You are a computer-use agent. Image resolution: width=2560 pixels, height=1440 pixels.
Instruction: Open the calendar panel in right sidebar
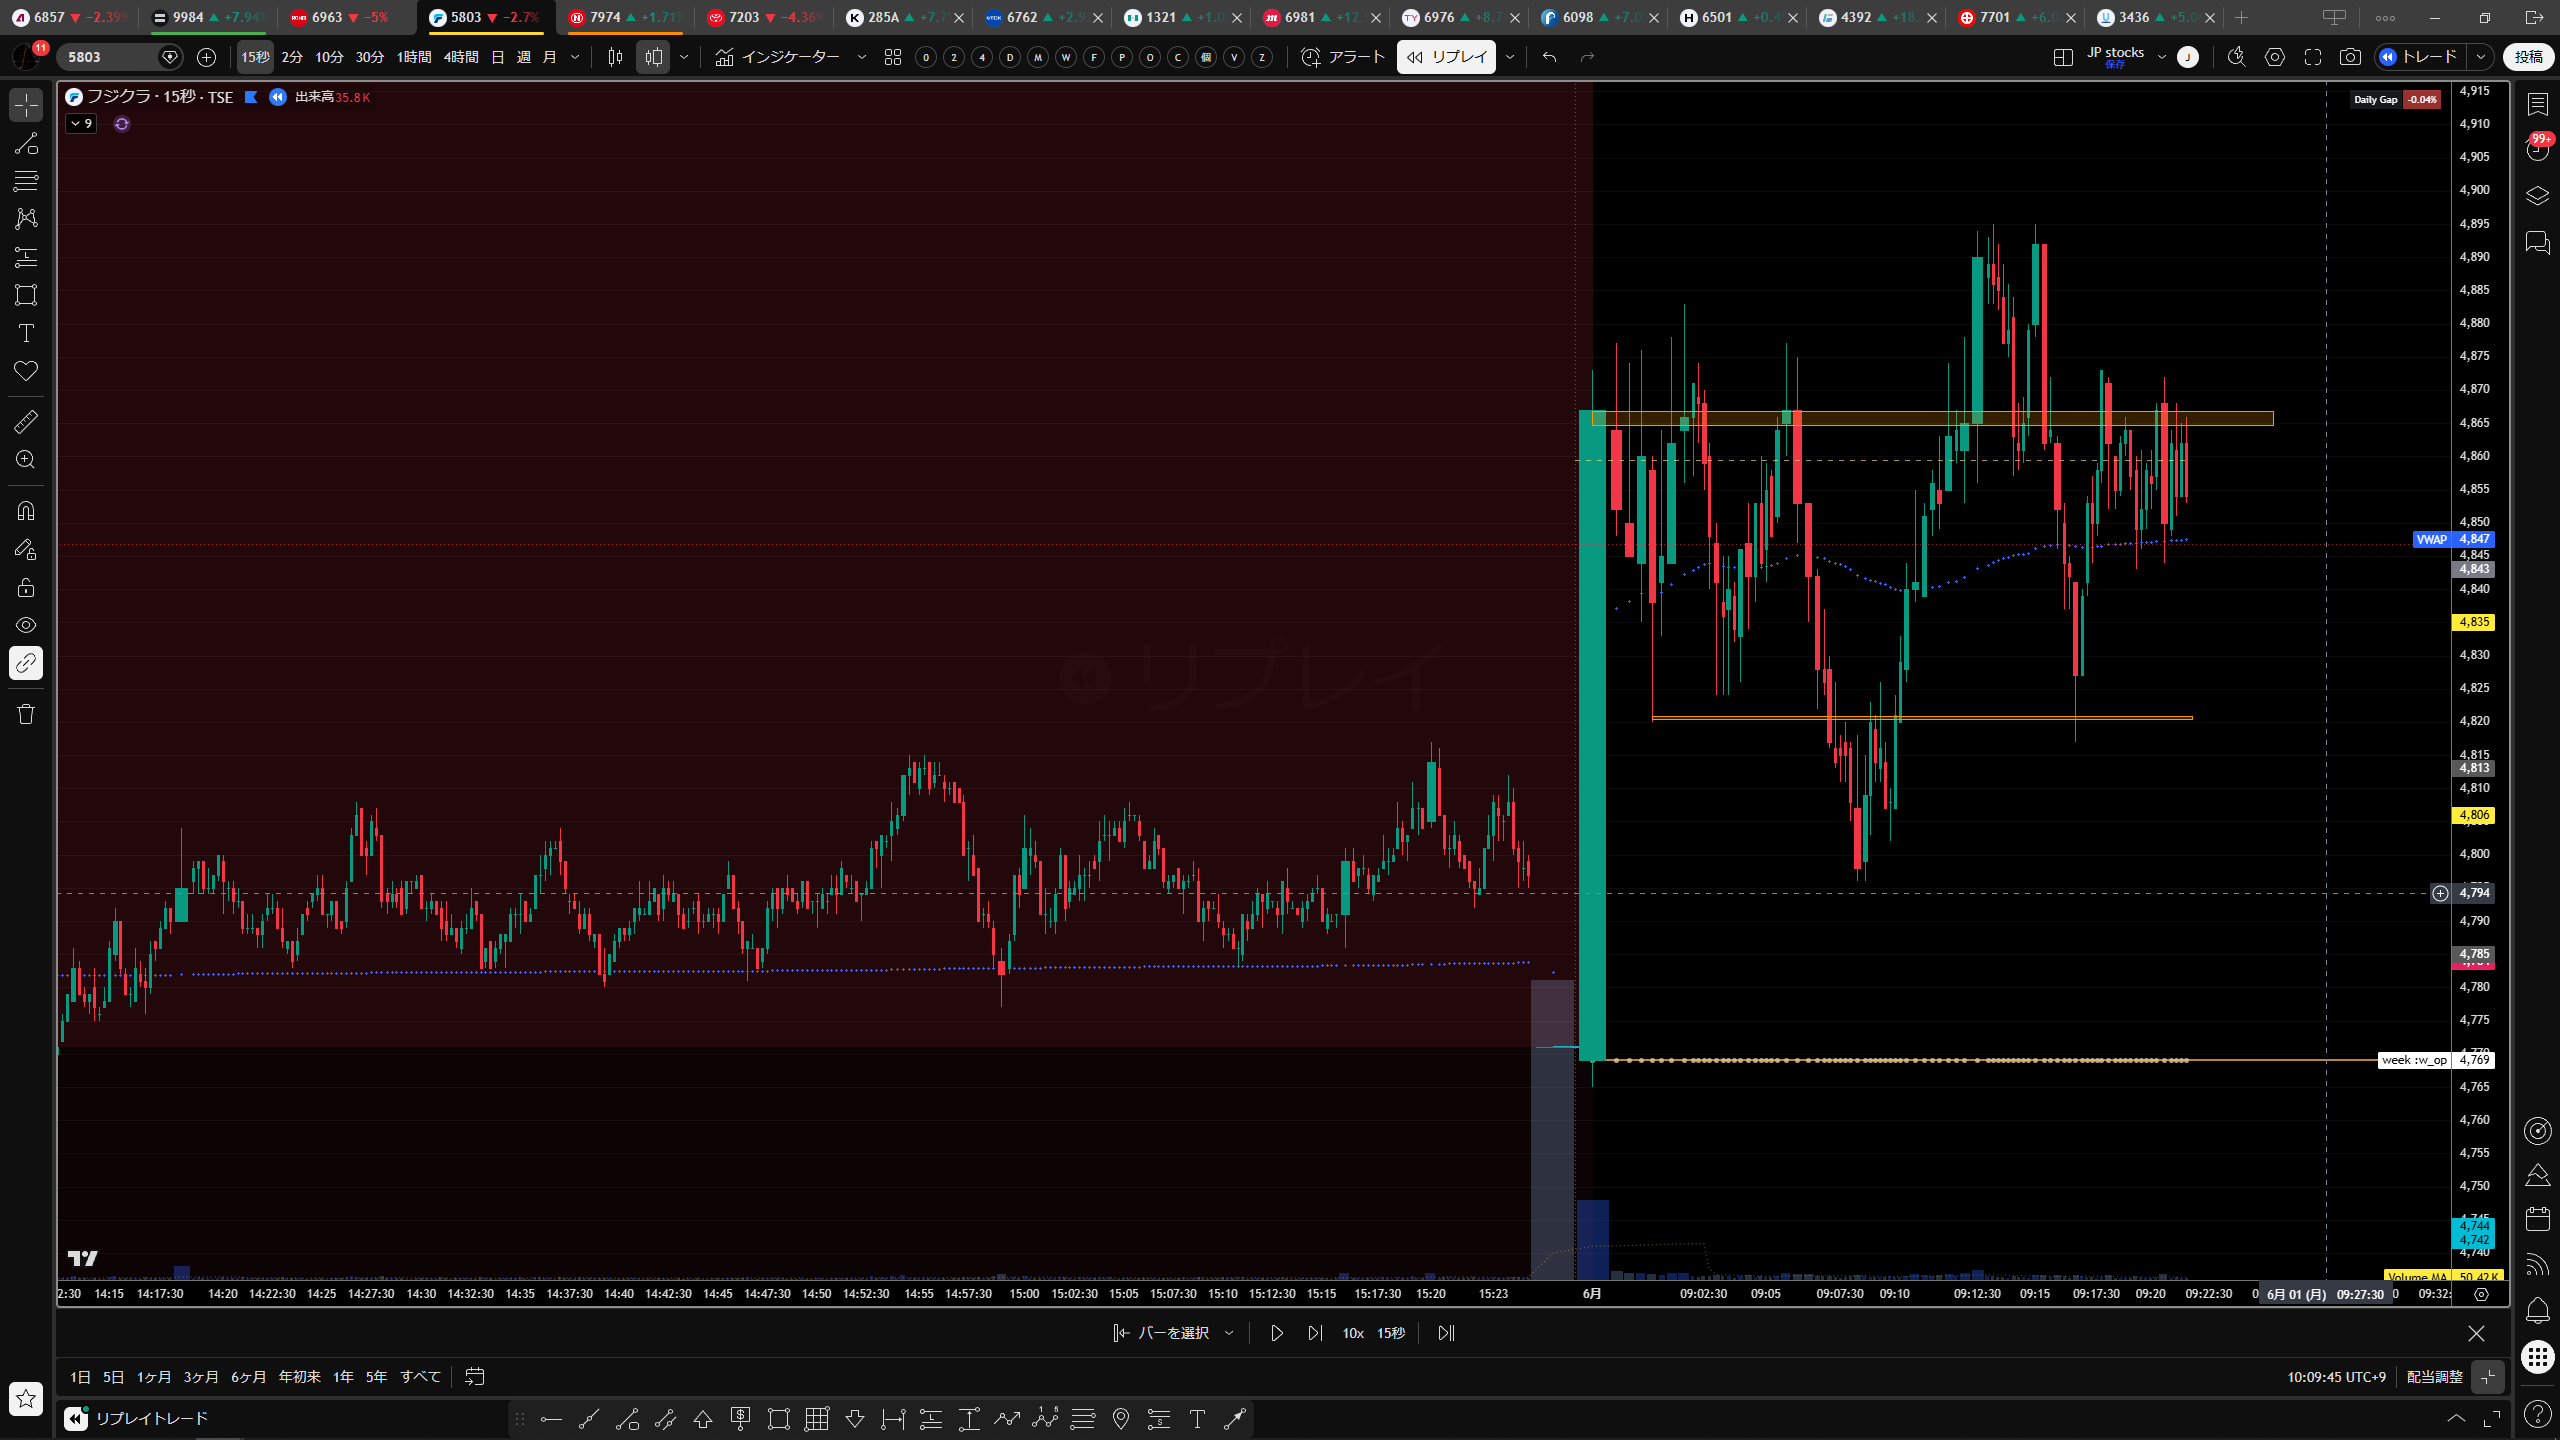point(2537,1218)
